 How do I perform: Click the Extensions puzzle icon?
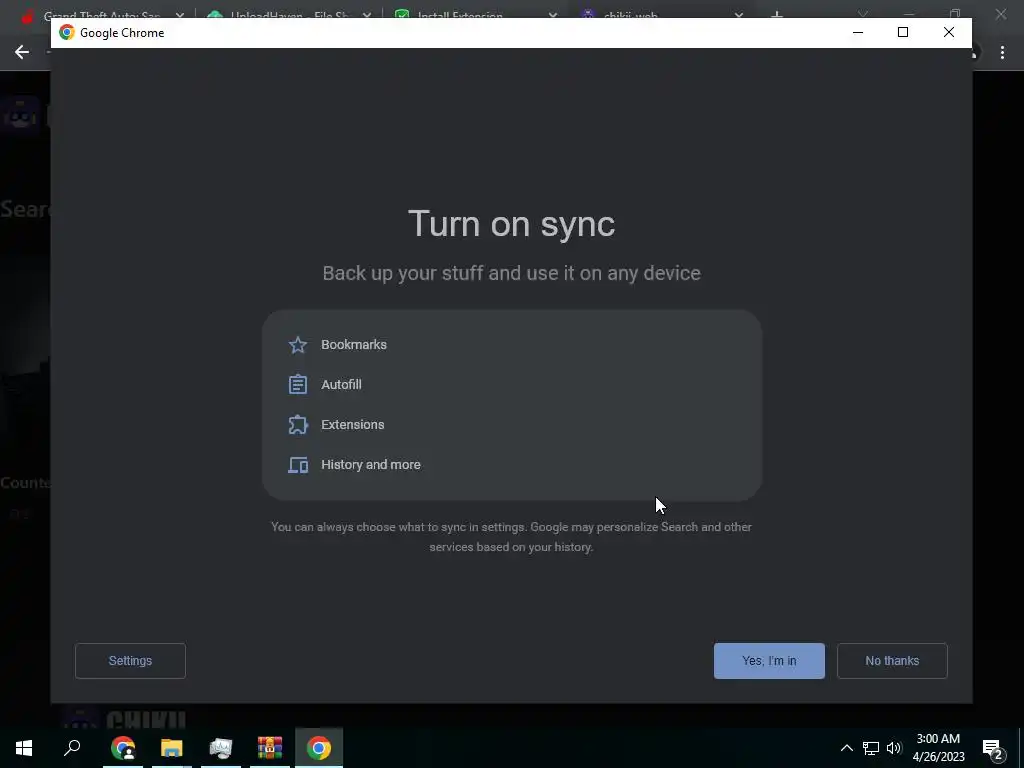coord(298,424)
